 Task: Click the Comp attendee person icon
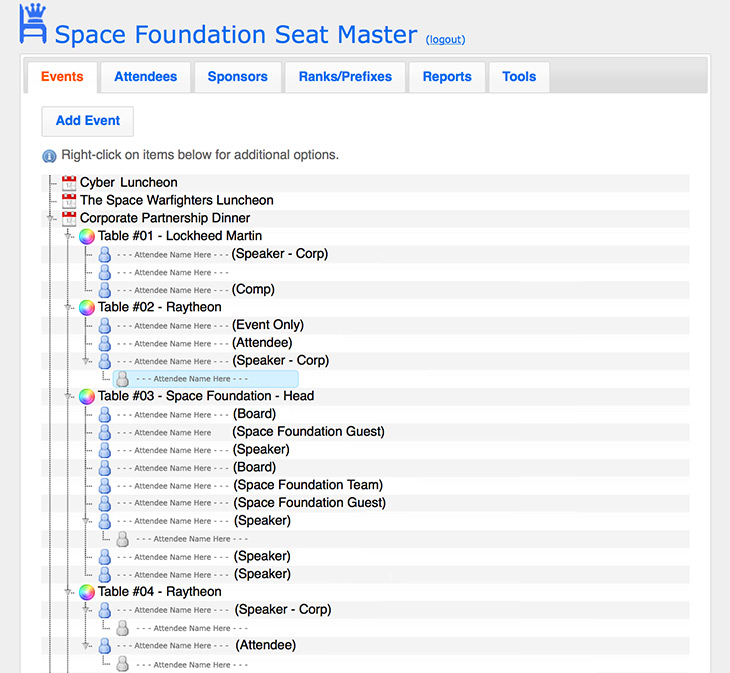(104, 290)
